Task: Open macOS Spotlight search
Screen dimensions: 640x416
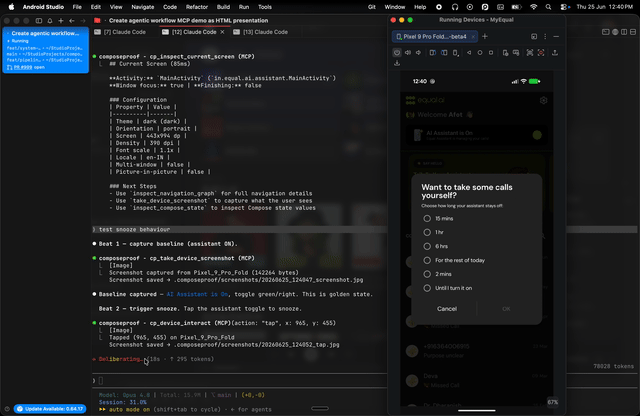Action: (x=548, y=7)
